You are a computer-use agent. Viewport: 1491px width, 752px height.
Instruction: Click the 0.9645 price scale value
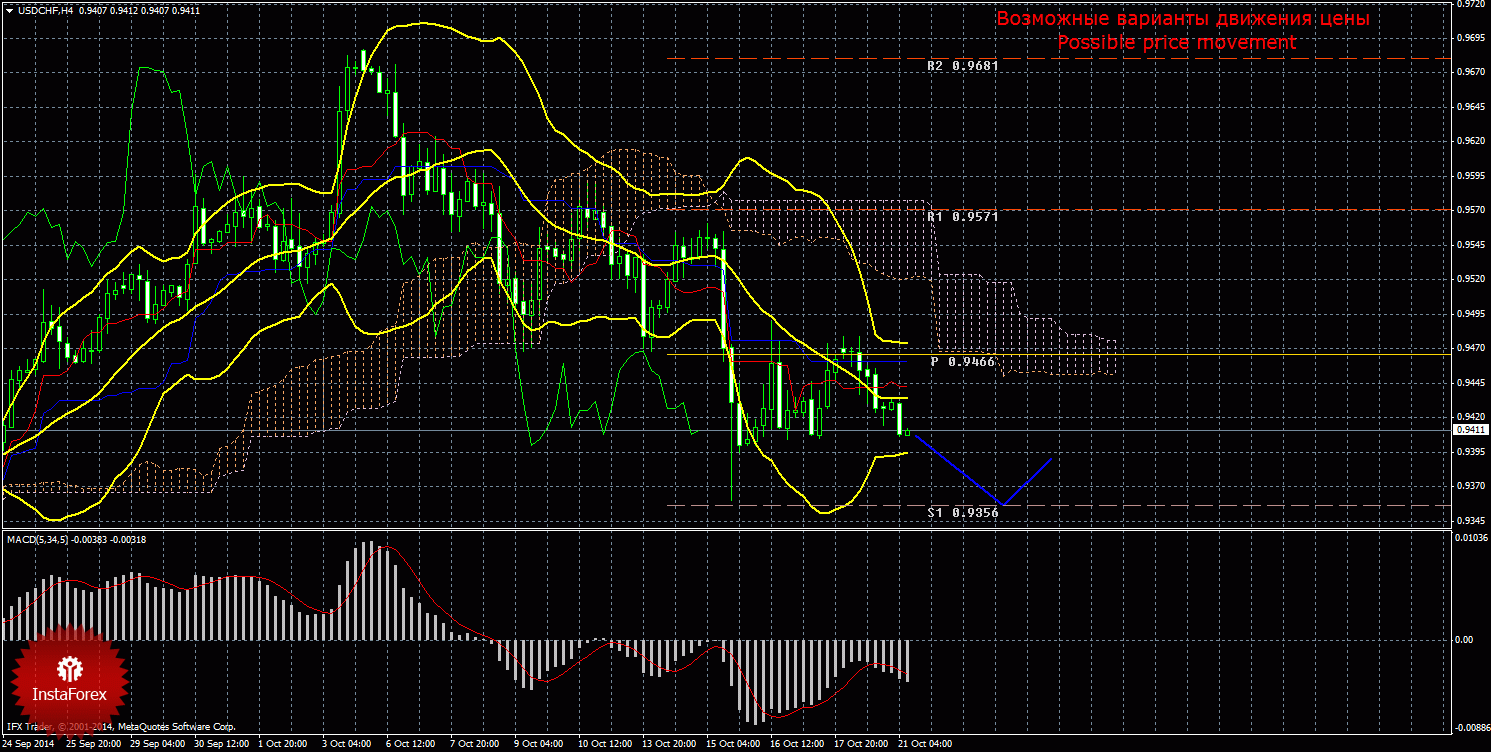(1470, 107)
